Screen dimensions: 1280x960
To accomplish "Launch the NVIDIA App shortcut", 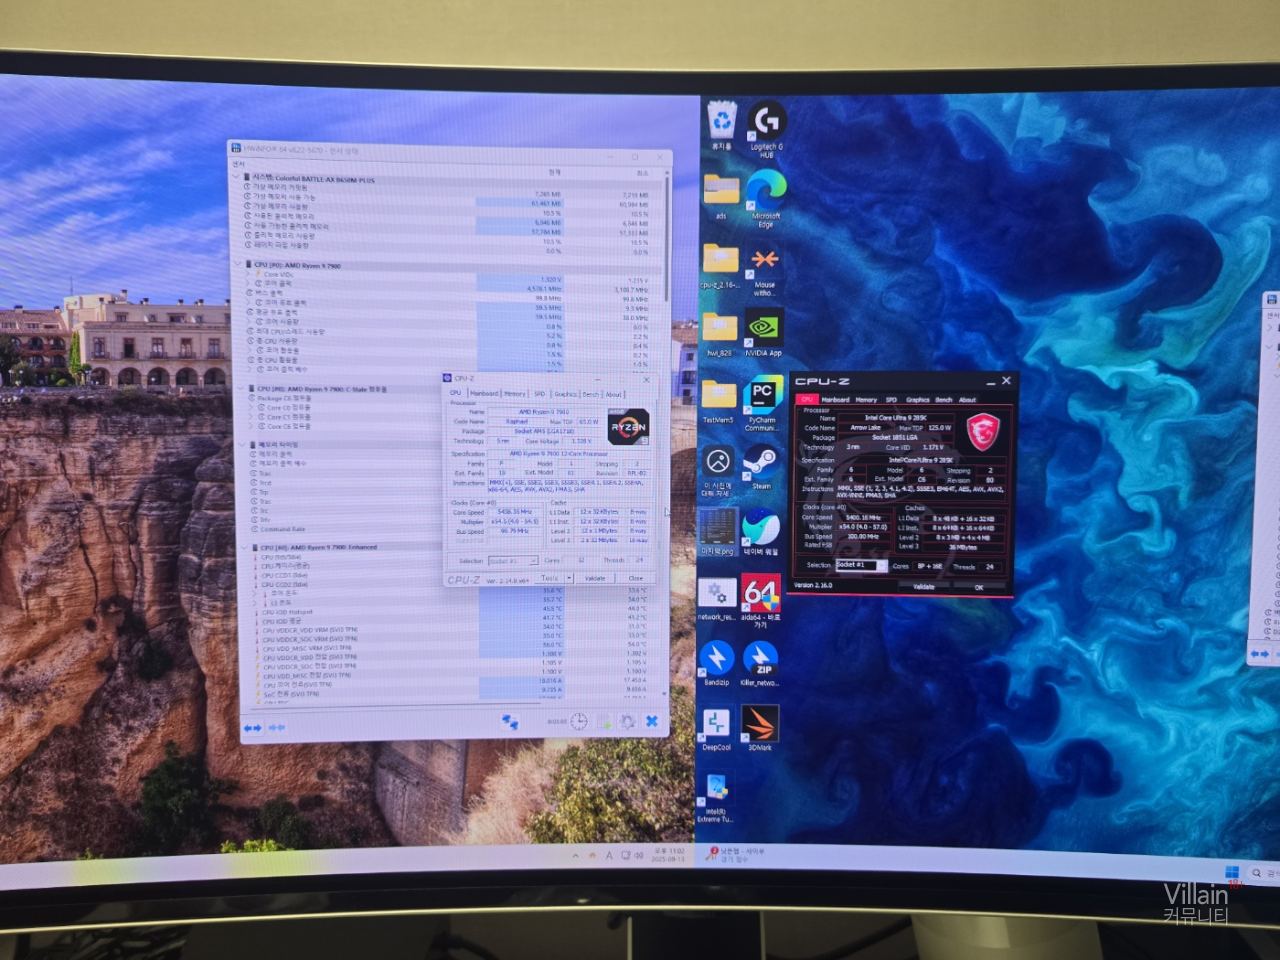I will click(x=764, y=329).
